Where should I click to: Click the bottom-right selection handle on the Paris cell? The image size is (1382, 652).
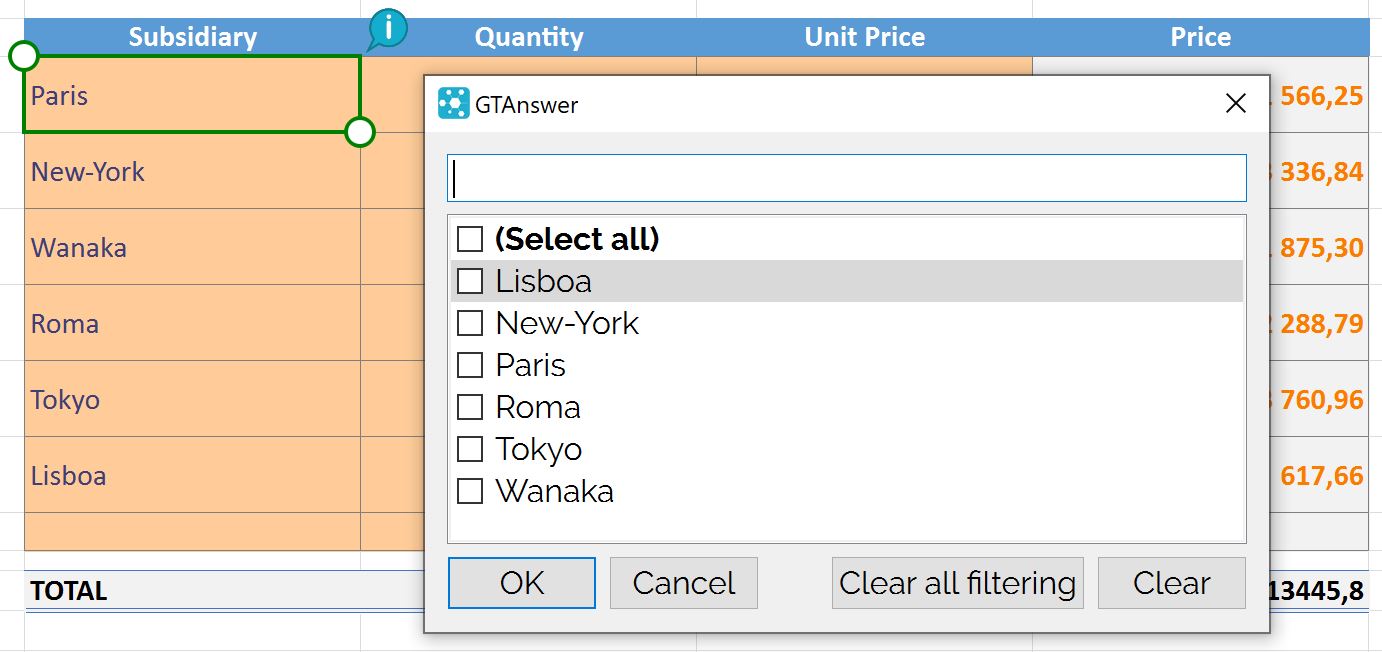[359, 131]
